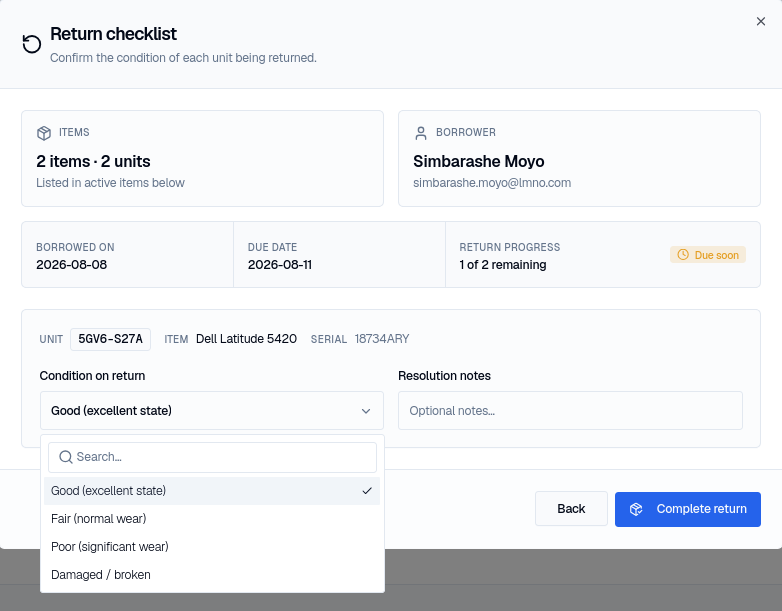Screen dimensions: 782x611
Task: Click serial number 18734ARY
Action: click(382, 339)
